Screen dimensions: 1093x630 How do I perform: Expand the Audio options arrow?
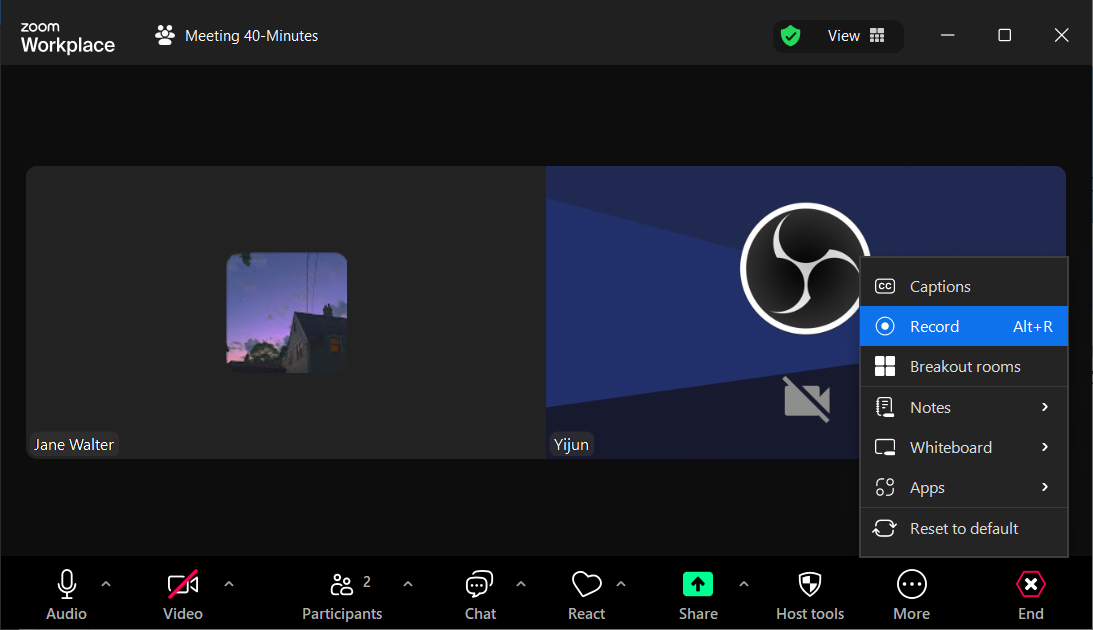pyautogui.click(x=106, y=584)
